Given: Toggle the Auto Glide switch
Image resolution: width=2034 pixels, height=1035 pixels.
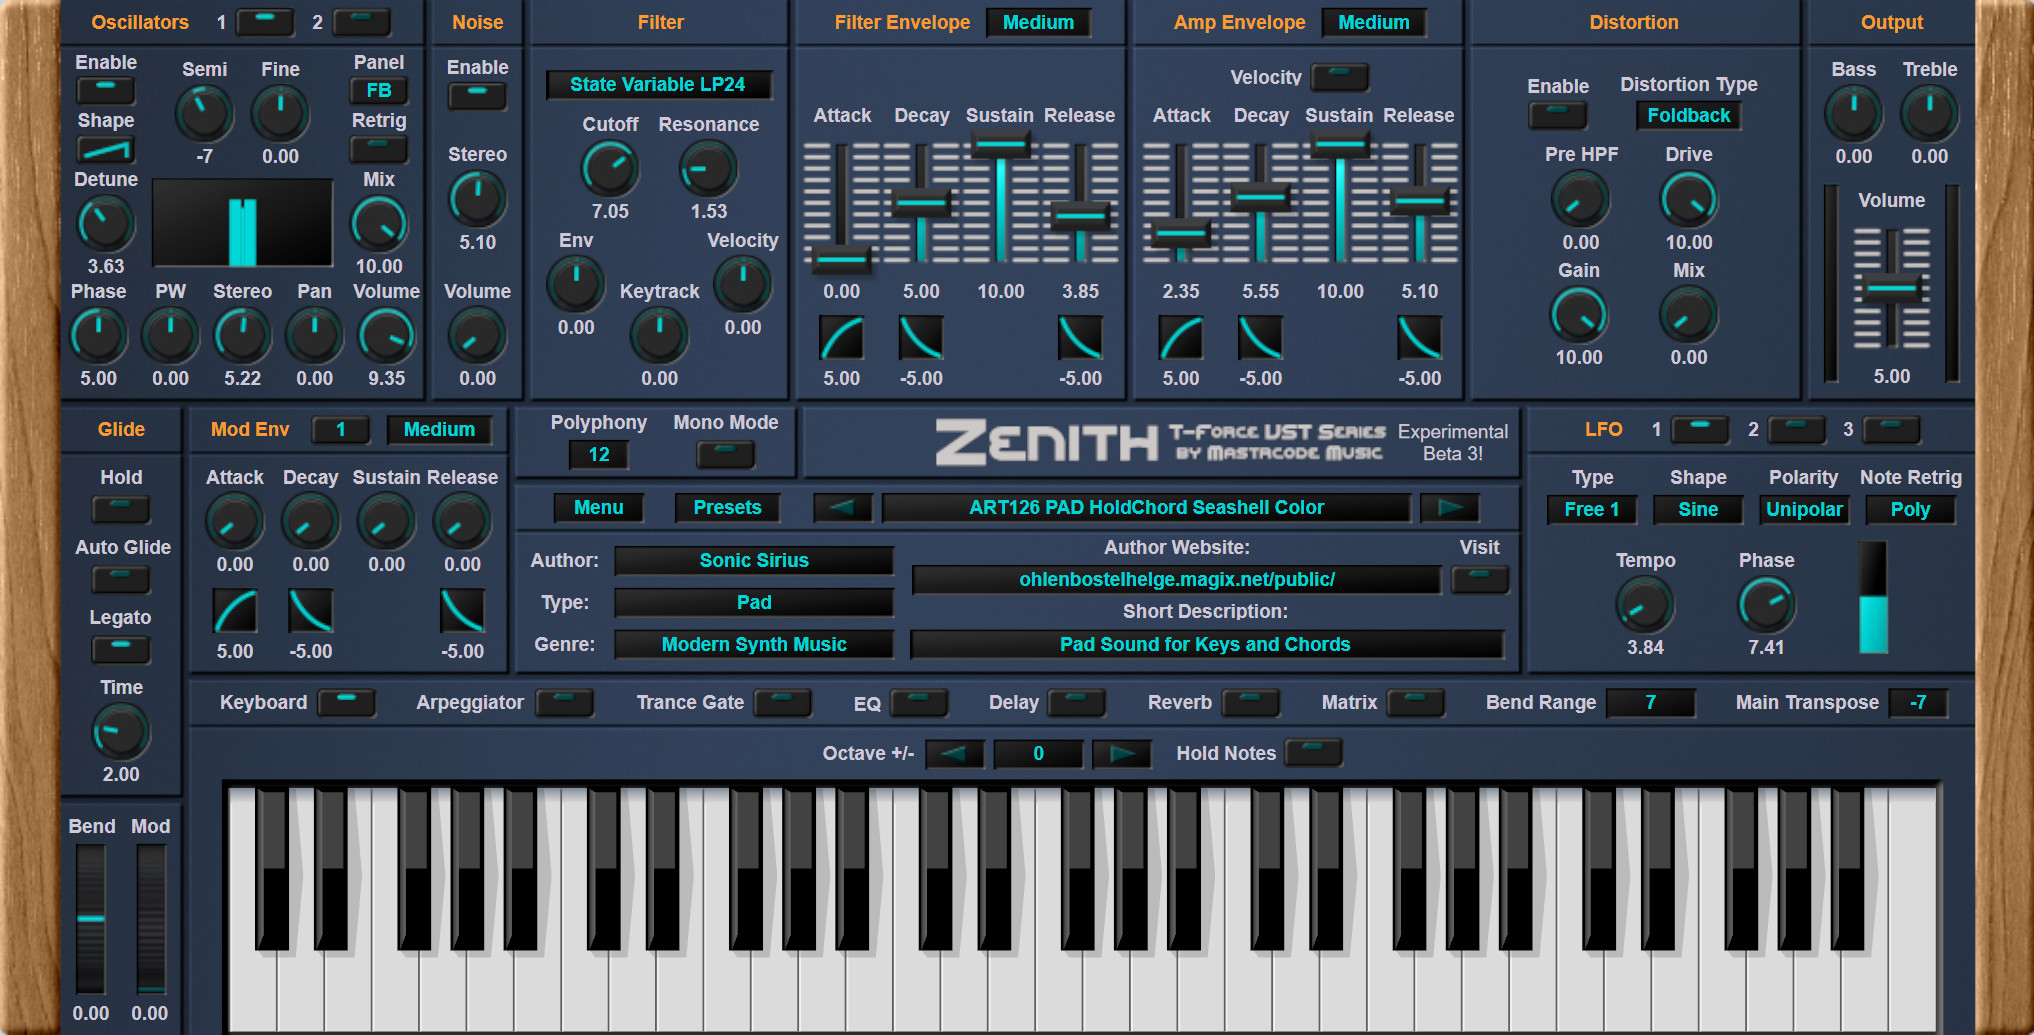Looking at the screenshot, I should pos(121,579).
